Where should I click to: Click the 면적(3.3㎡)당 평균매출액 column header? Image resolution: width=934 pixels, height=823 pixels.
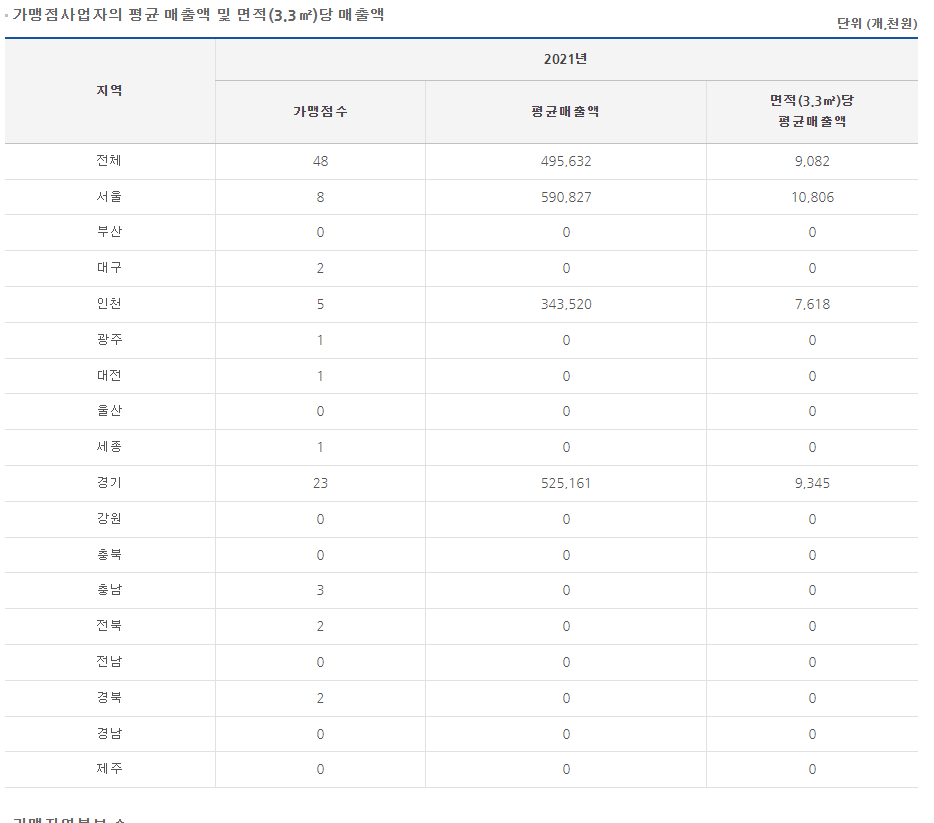pos(811,111)
